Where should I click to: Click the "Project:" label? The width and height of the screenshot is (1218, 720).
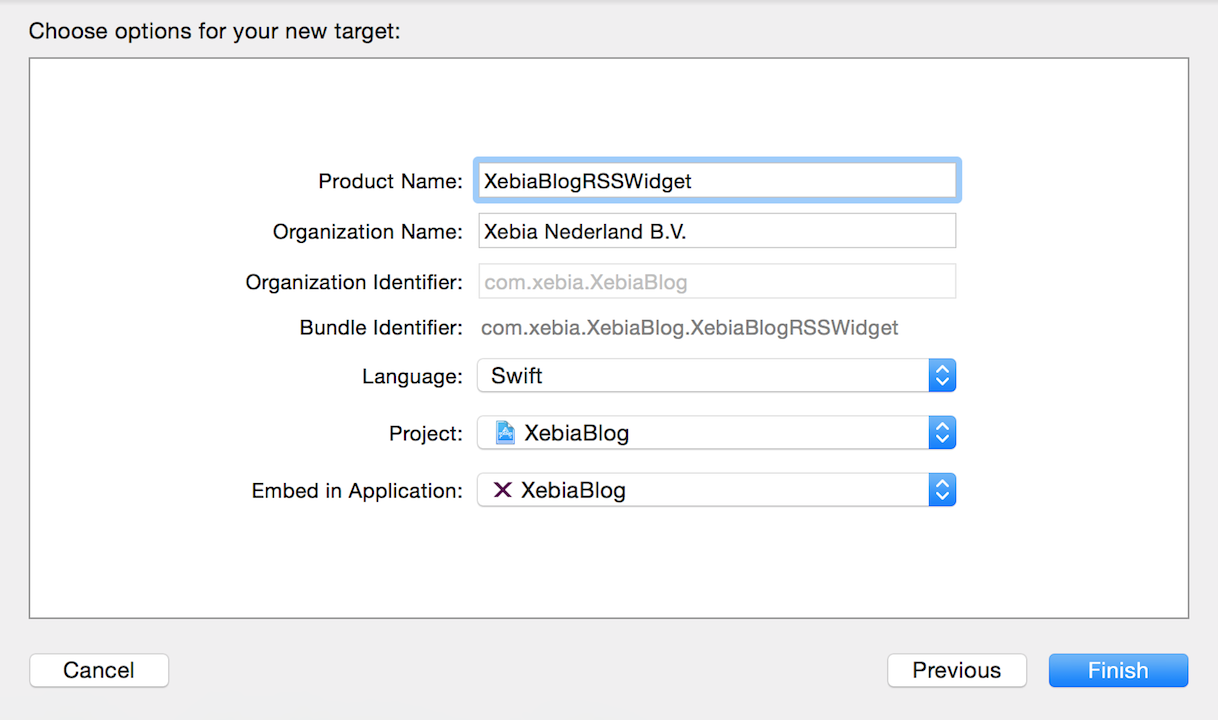tap(426, 434)
